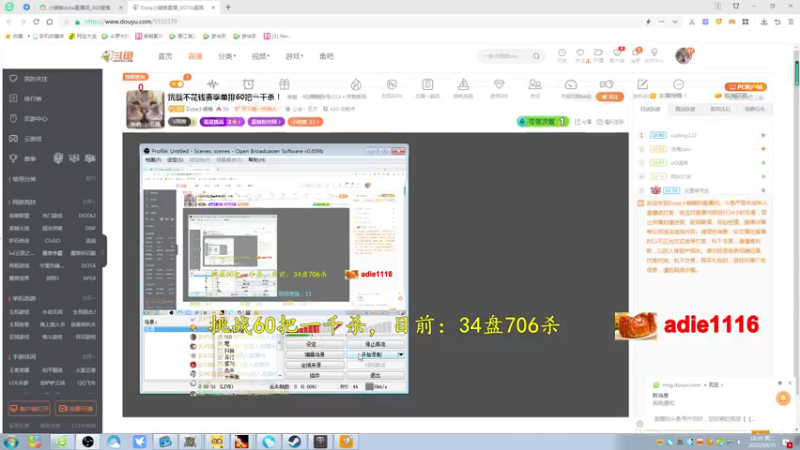Click the pulse waveform icon in stream toolbar
Screen dimensions: 800x450
212,84
